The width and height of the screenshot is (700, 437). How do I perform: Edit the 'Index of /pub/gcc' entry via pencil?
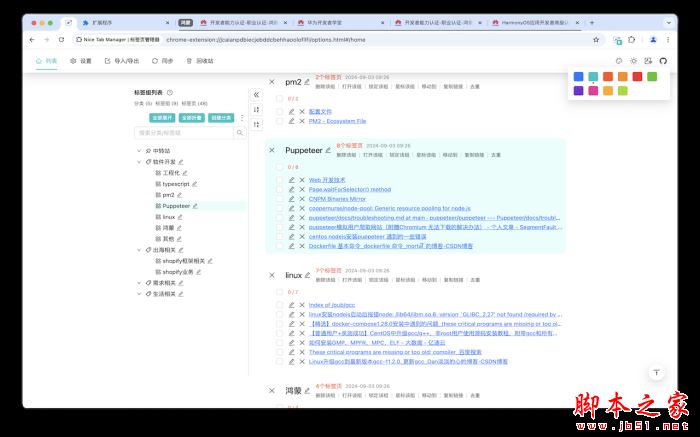click(292, 305)
